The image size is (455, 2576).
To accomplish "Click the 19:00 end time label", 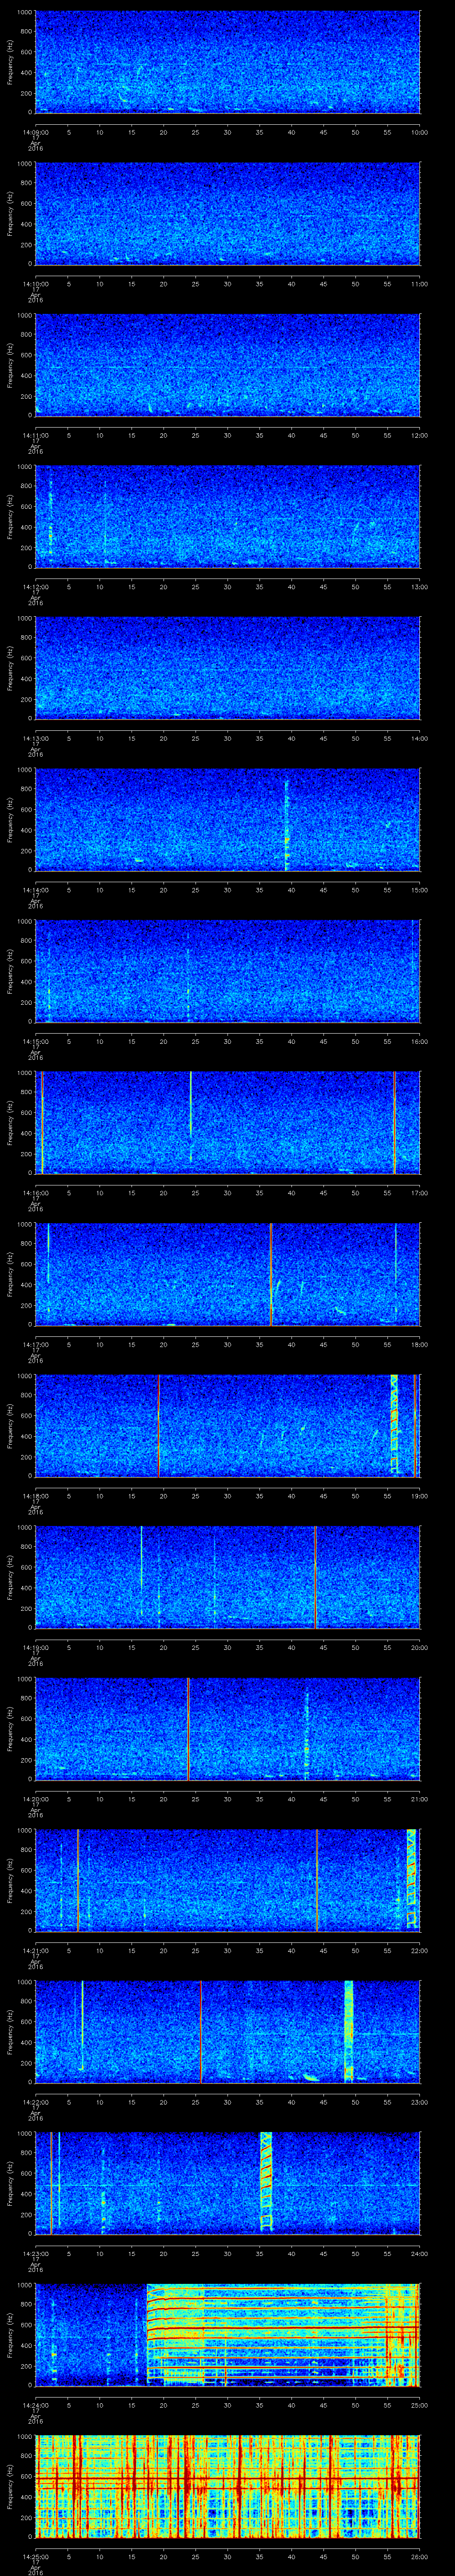I will tap(419, 1495).
